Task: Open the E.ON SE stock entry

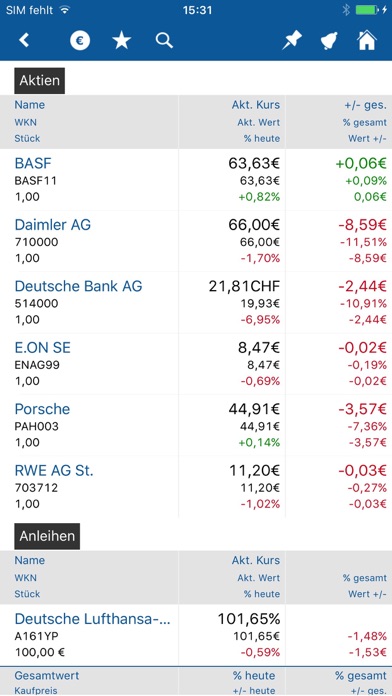Action: coord(196,364)
